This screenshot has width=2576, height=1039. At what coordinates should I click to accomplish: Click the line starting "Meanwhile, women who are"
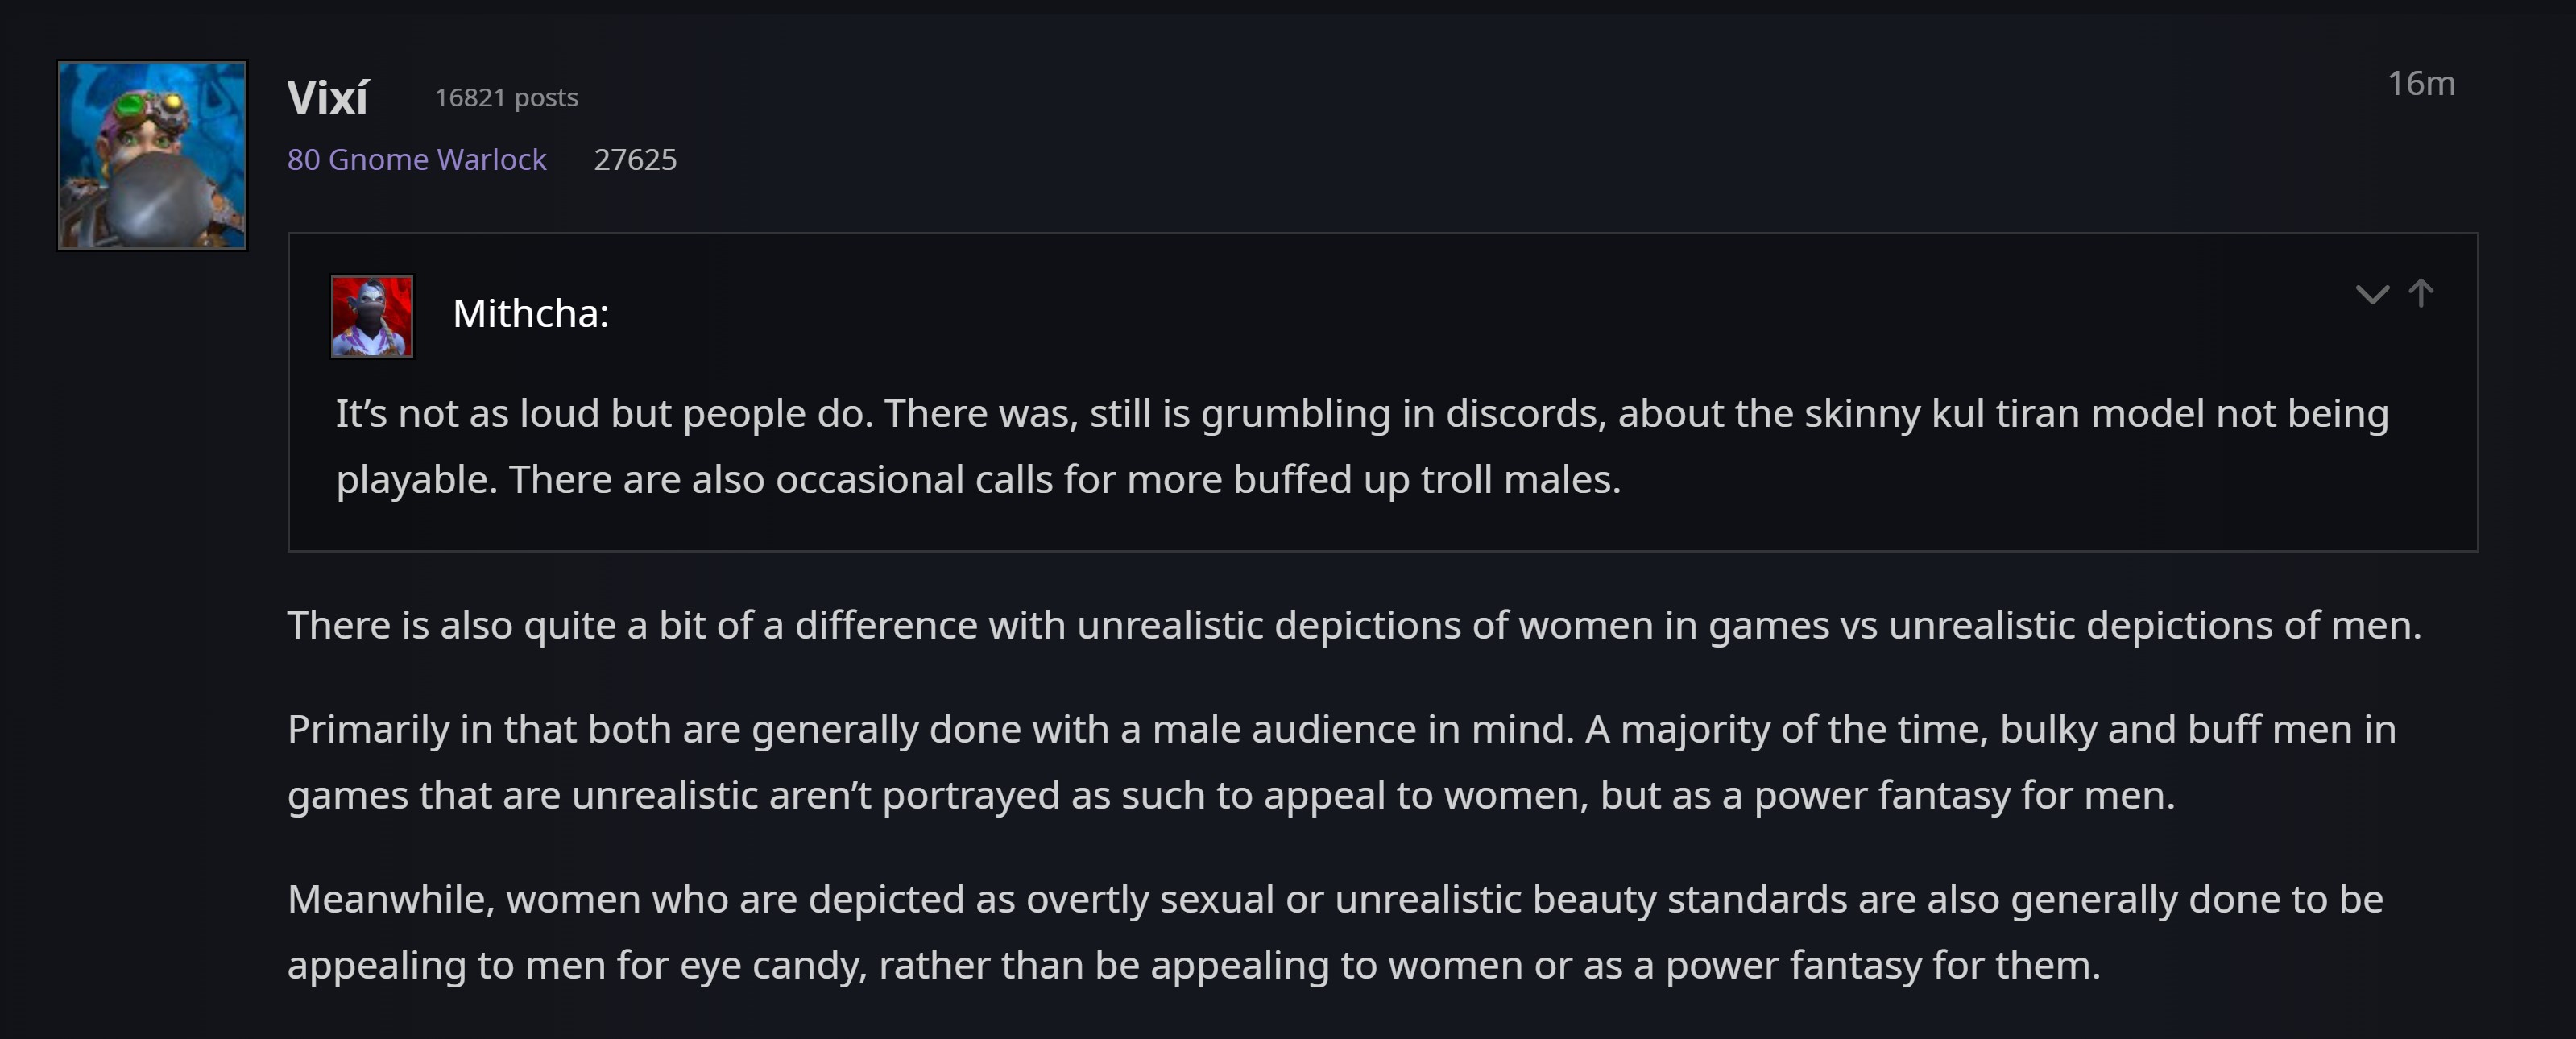pyautogui.click(x=1335, y=900)
